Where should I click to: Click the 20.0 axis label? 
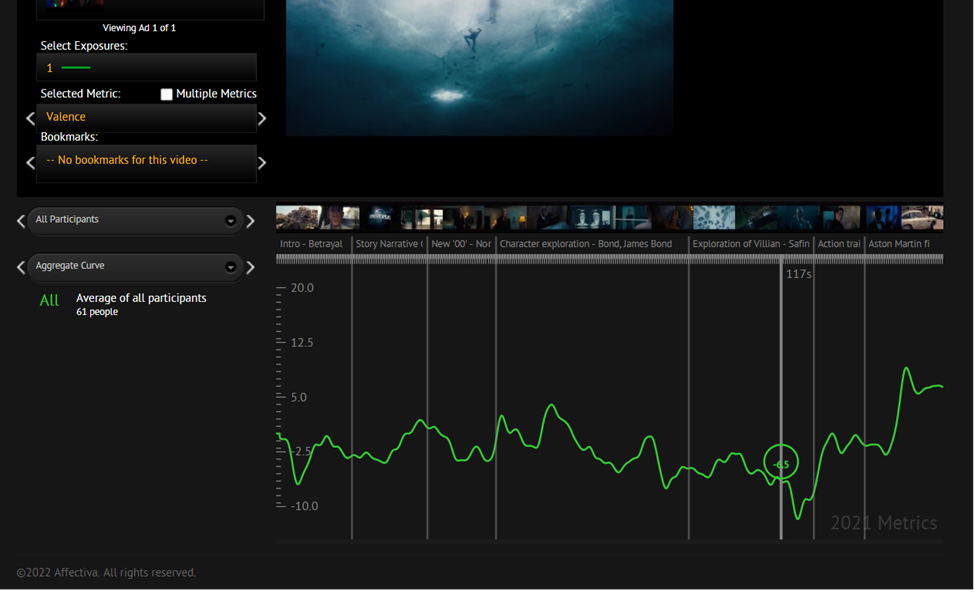pos(302,288)
